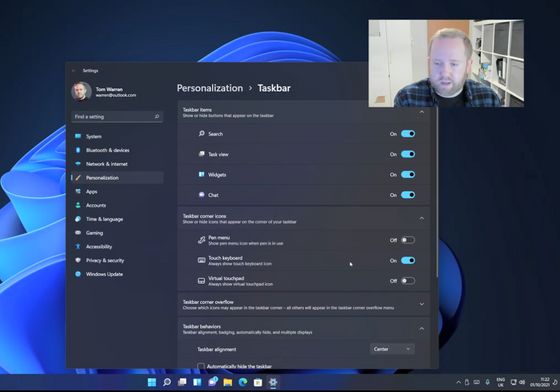
Task: Open Chat from the taskbar
Action: (213, 382)
